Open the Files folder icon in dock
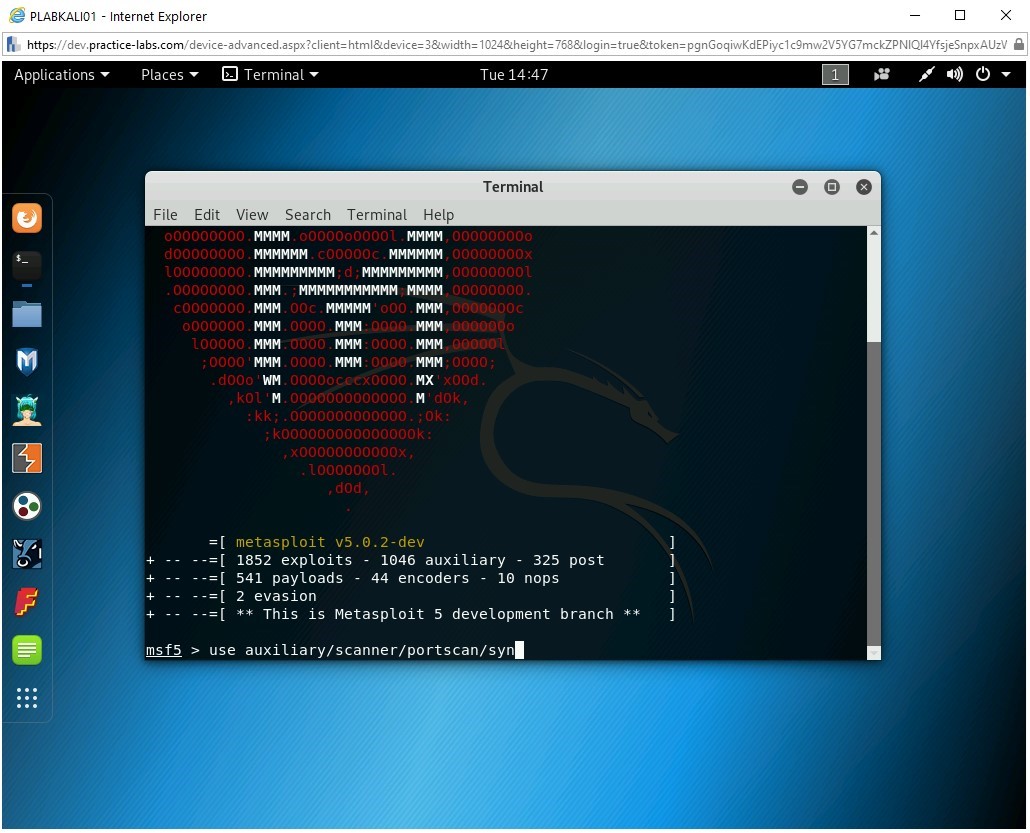1030x833 pixels. [27, 314]
